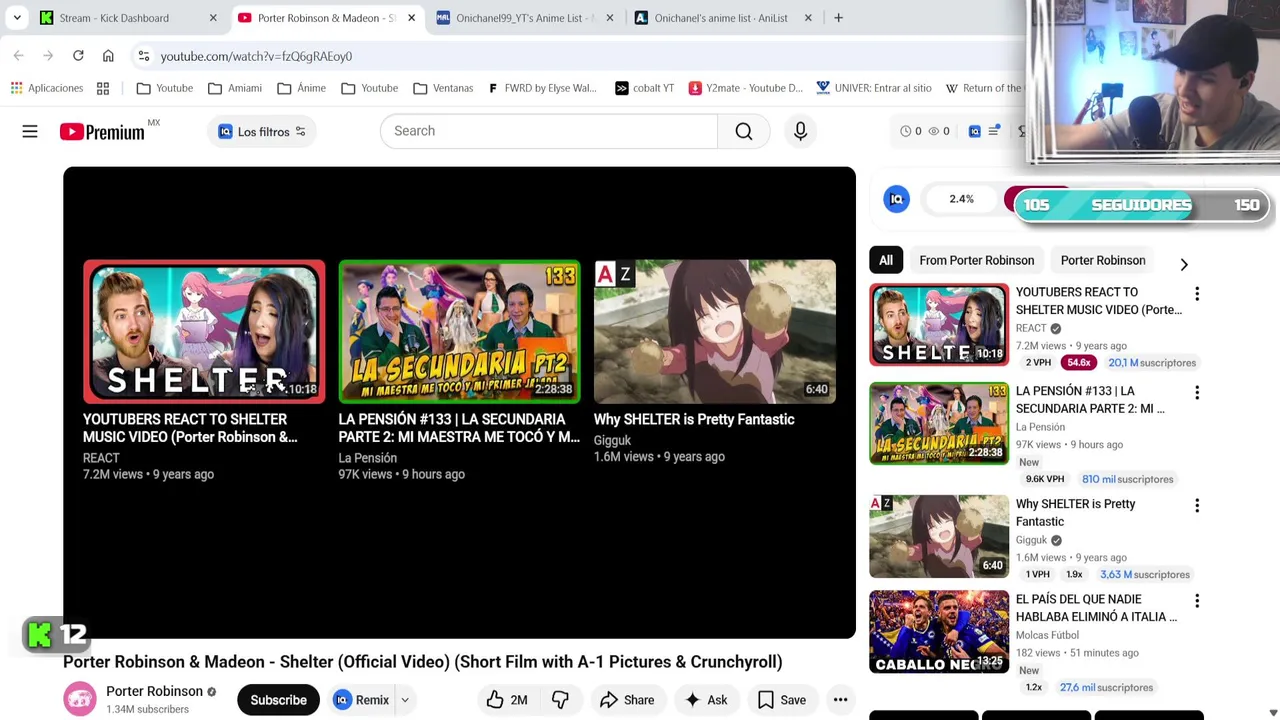Open the cobalt YT bookmark
This screenshot has width=1280, height=720.
[x=645, y=88]
